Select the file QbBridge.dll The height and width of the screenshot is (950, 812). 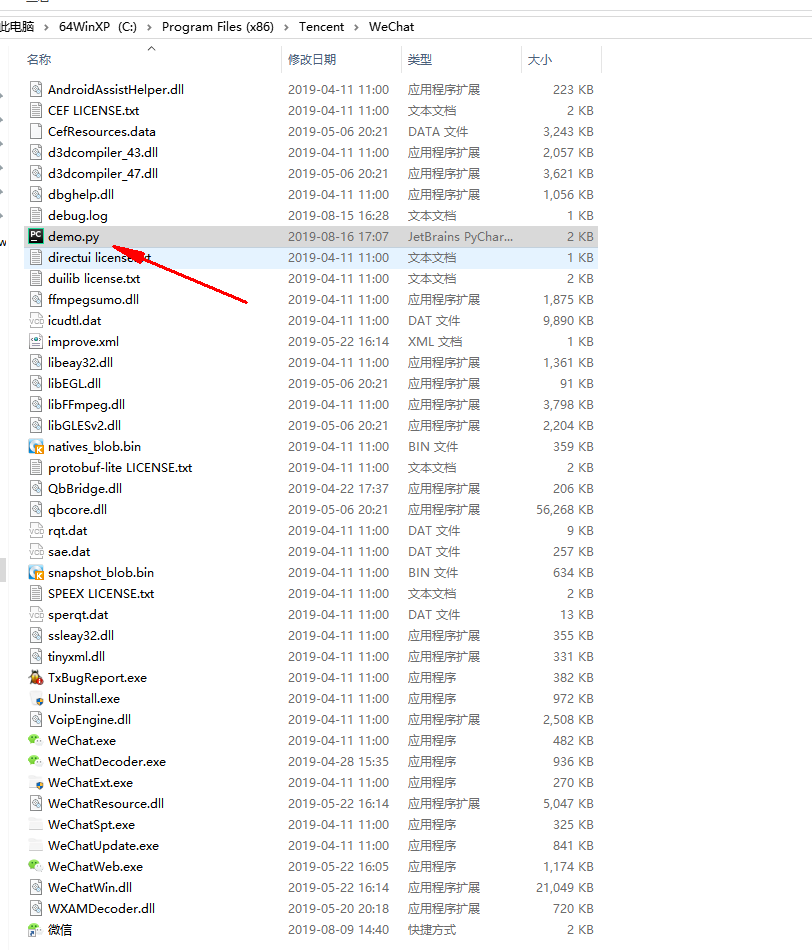(85, 488)
